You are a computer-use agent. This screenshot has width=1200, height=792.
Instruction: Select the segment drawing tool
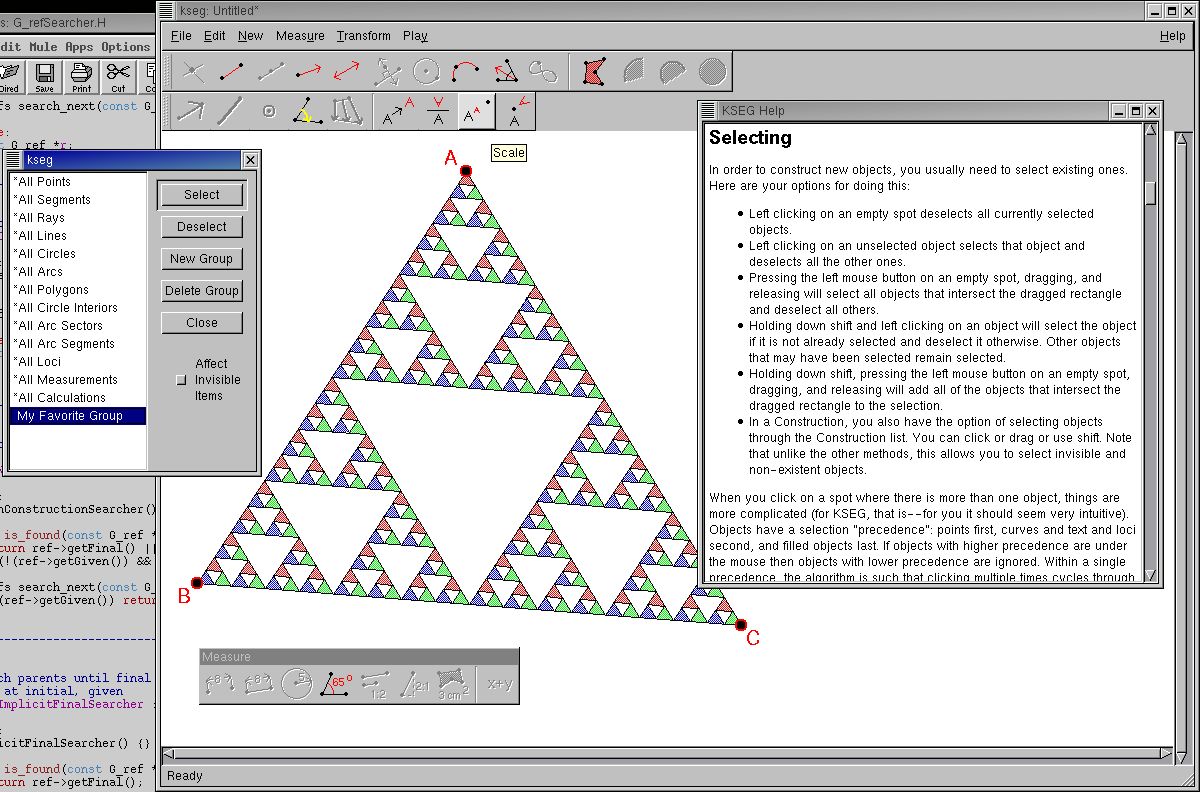tap(232, 71)
